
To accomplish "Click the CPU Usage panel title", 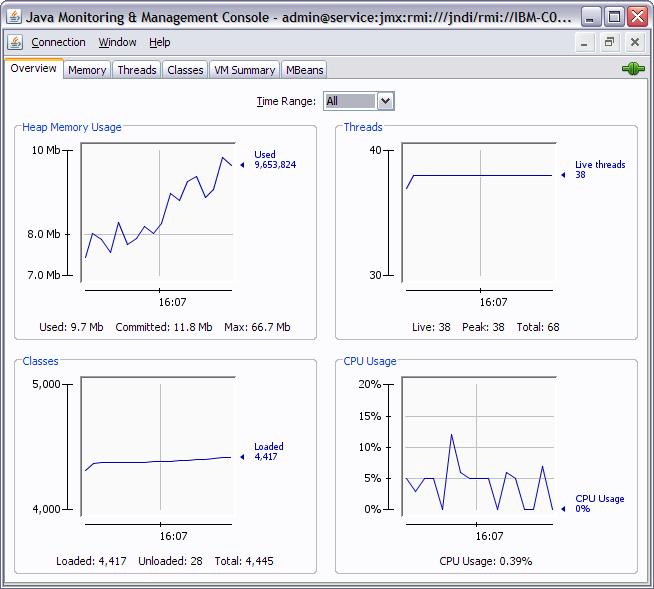I will [370, 361].
